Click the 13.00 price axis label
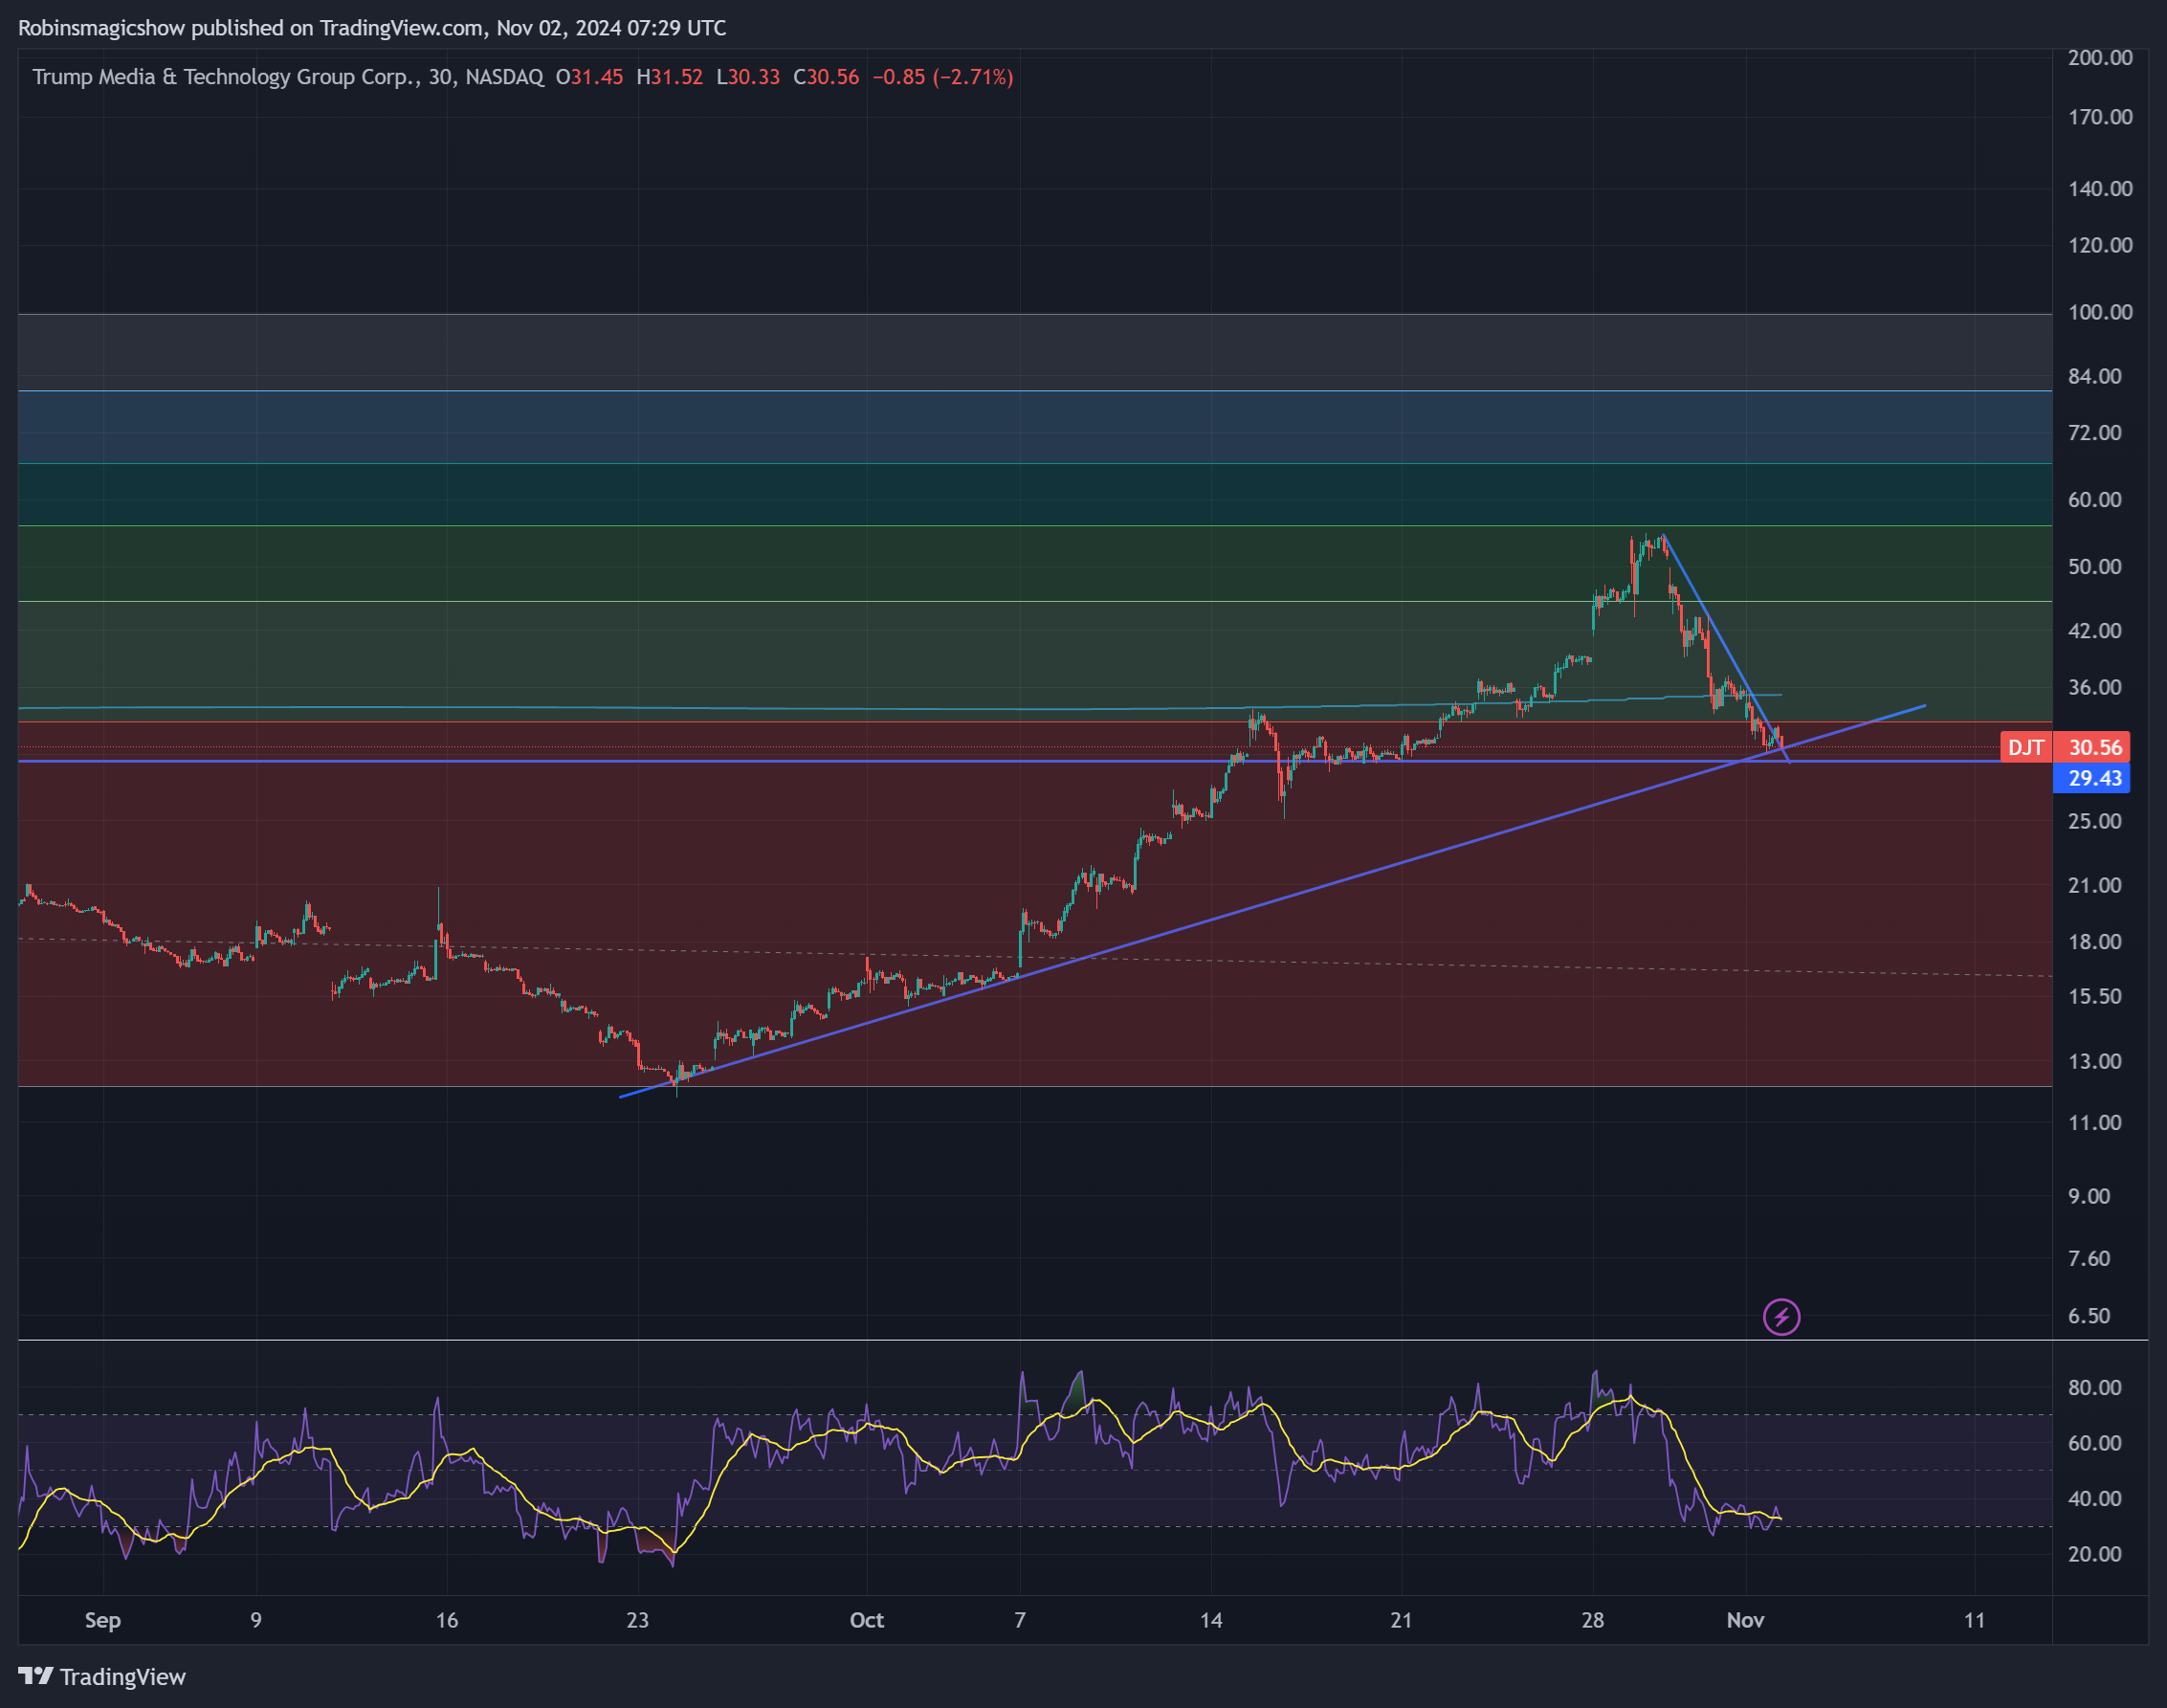 (x=2095, y=1062)
